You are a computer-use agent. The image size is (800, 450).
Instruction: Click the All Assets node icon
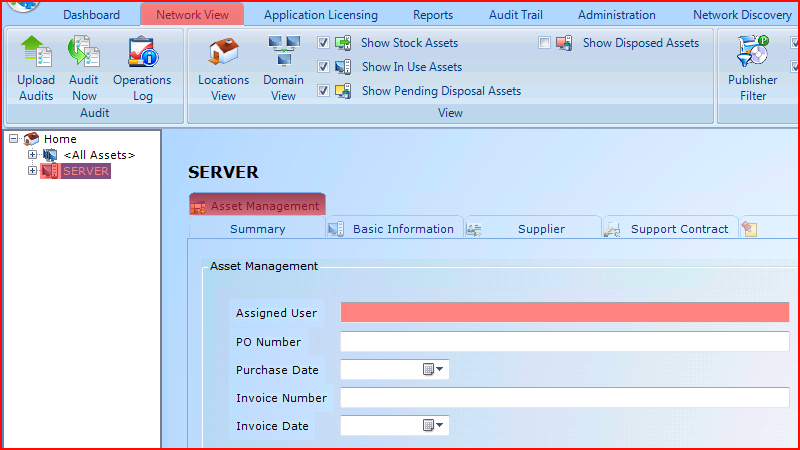(50, 155)
